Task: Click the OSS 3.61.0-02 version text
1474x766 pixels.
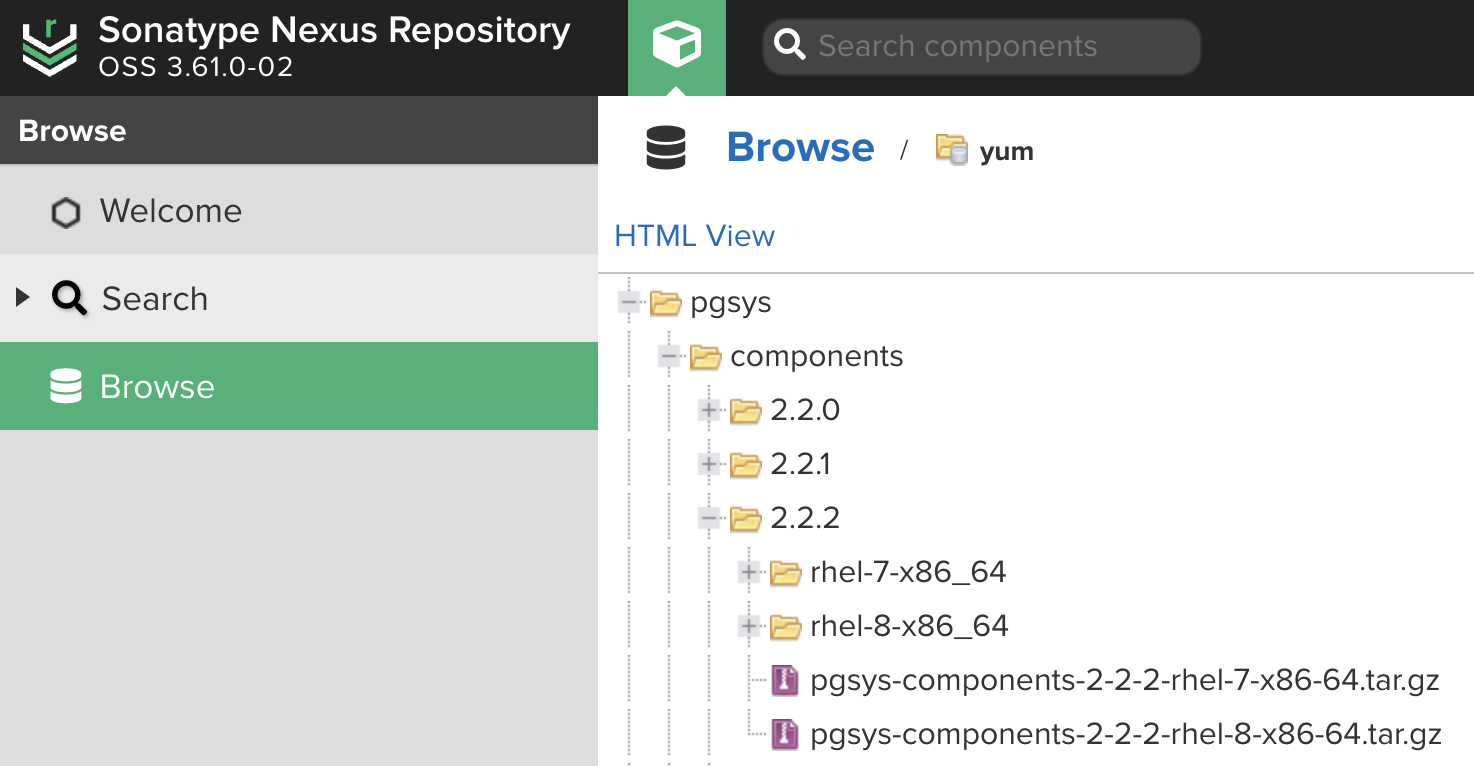Action: point(195,68)
